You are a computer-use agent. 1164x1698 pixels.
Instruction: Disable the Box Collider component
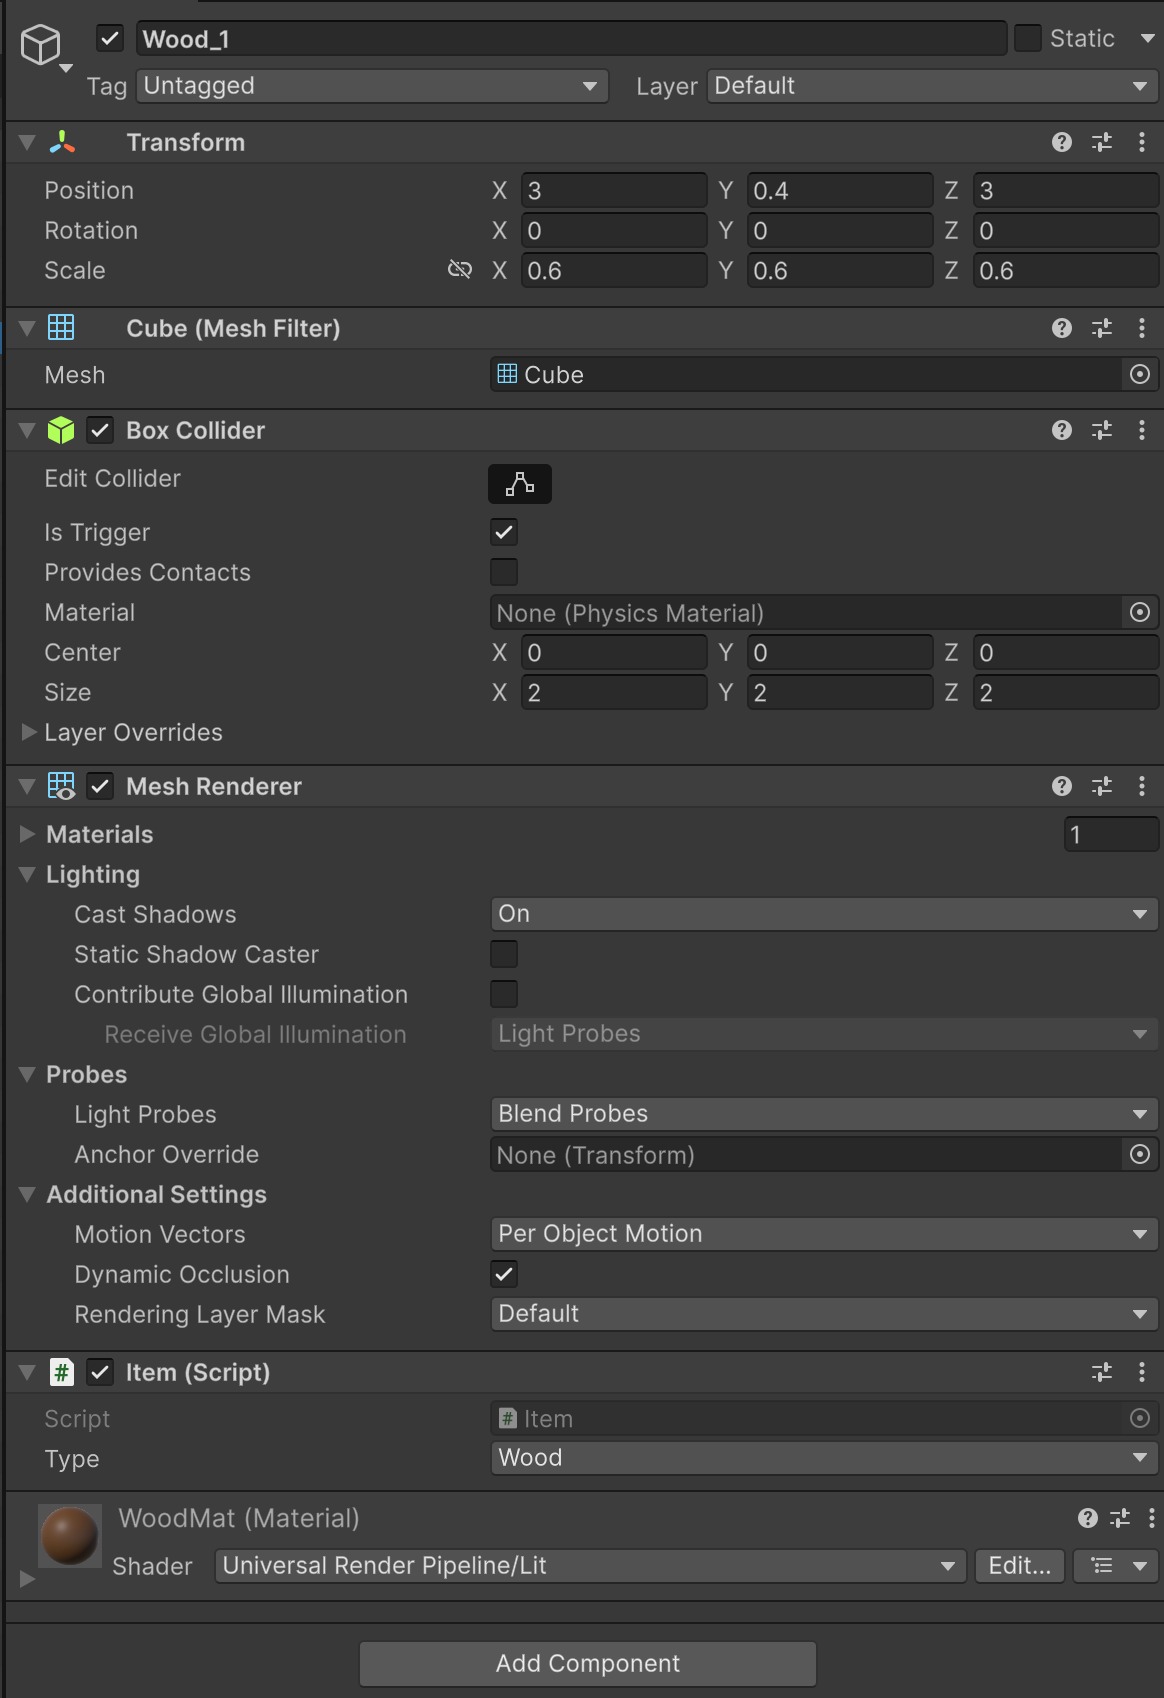click(x=100, y=430)
